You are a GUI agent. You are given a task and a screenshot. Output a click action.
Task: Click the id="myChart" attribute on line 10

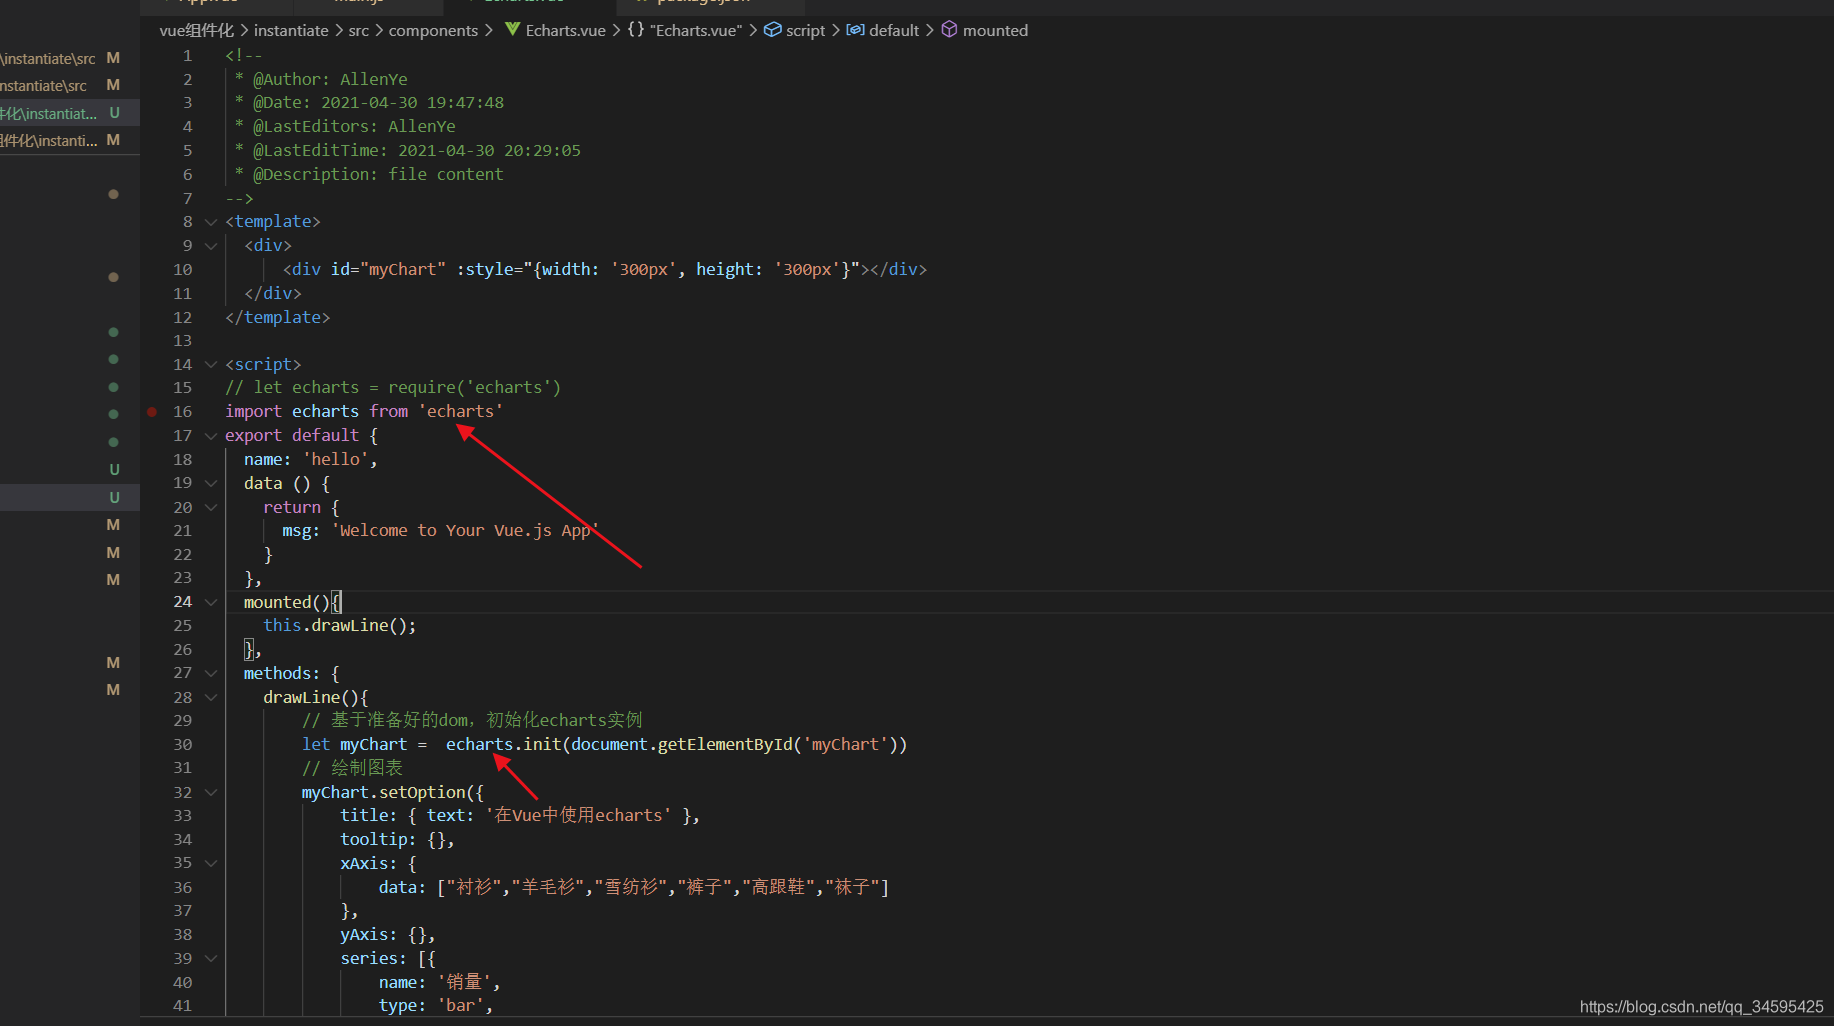(388, 269)
